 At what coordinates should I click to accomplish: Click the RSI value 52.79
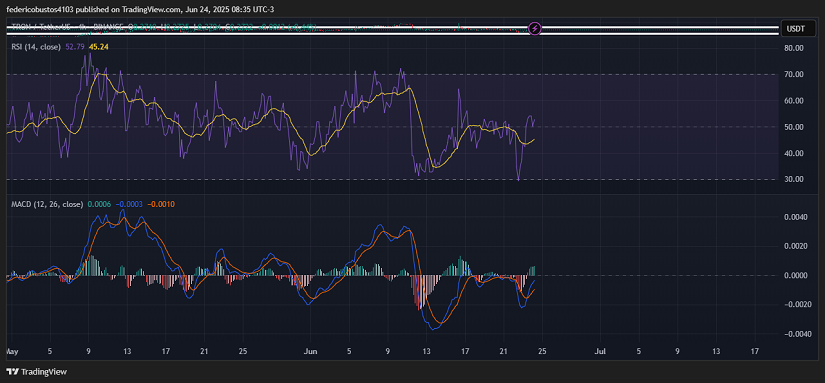click(74, 47)
